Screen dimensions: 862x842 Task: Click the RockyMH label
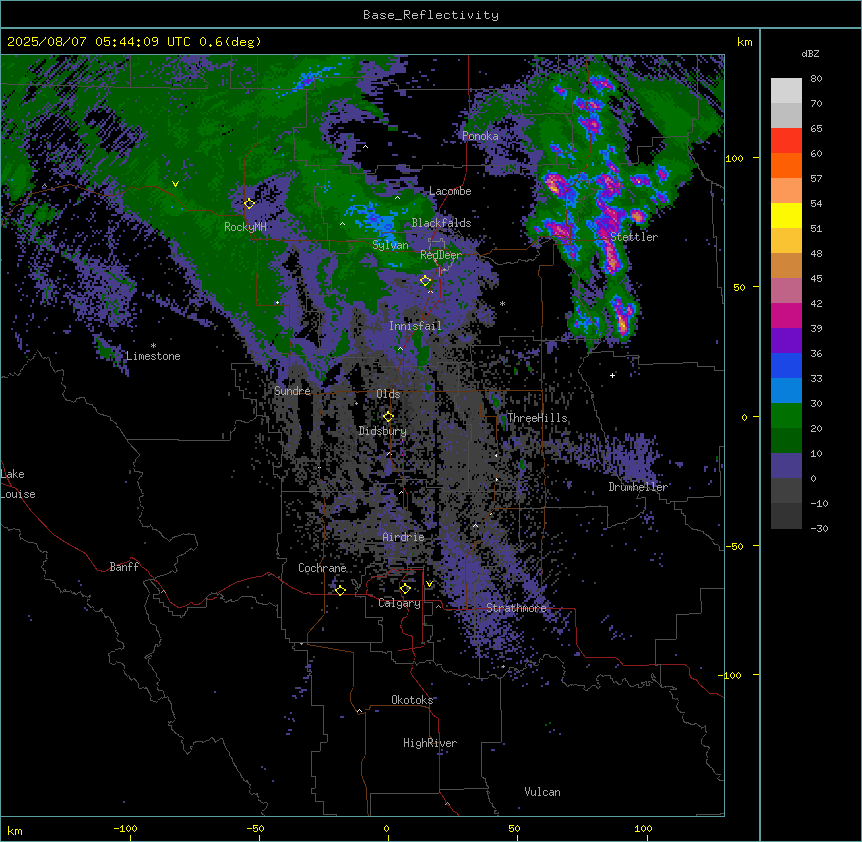click(245, 227)
